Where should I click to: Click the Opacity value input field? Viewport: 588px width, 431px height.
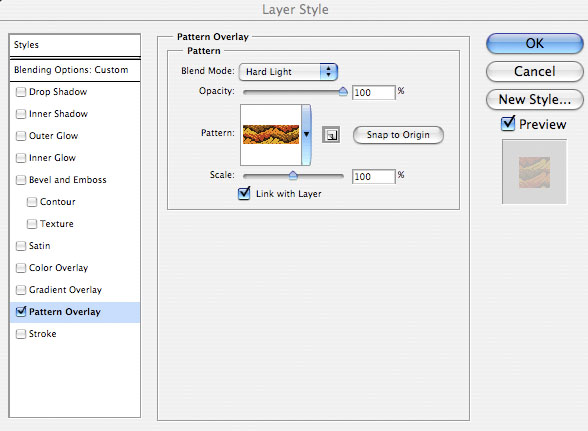374,92
